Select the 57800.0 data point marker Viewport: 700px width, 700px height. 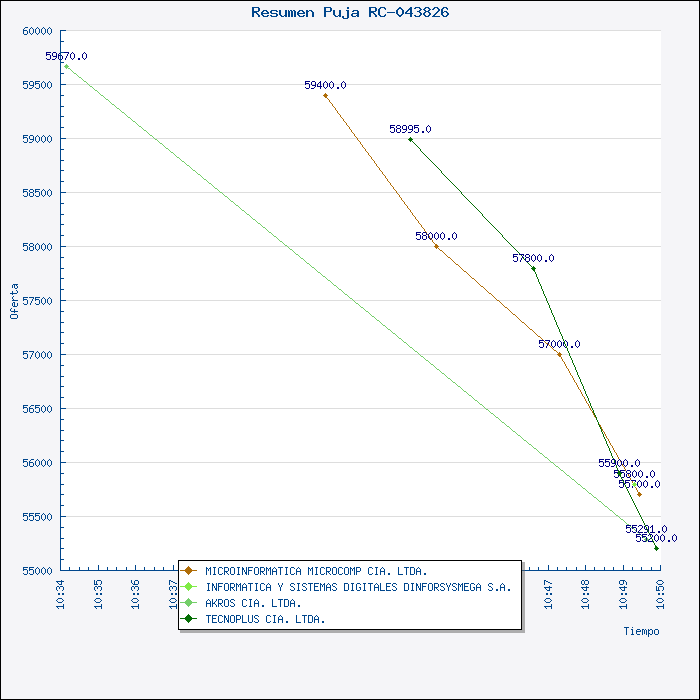click(533, 268)
